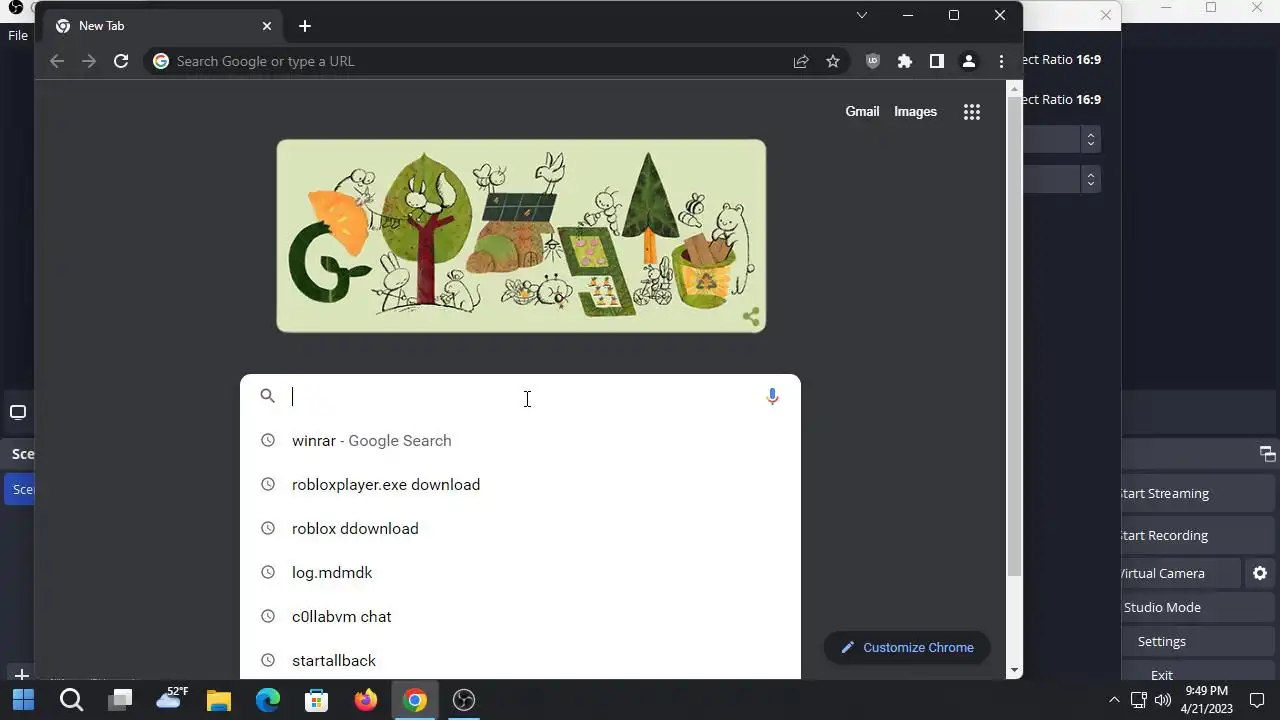
Task: Click the Chrome page scrollbar
Action: 1014,335
